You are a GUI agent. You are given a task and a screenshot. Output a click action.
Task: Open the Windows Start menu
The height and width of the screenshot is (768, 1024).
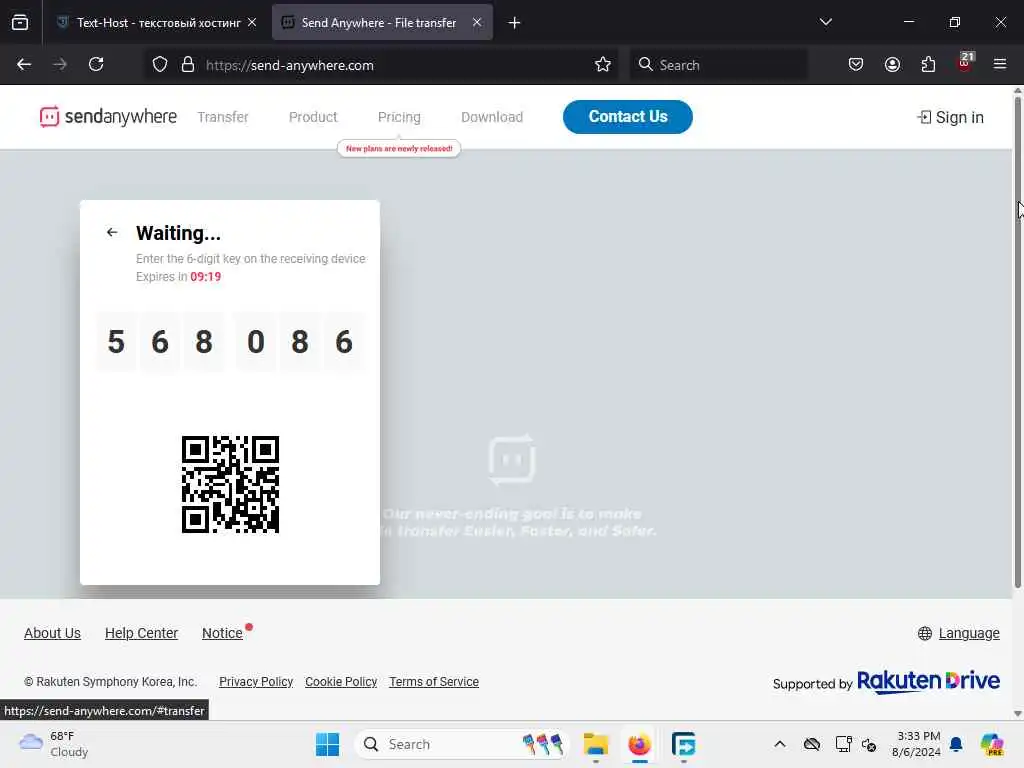pos(327,744)
